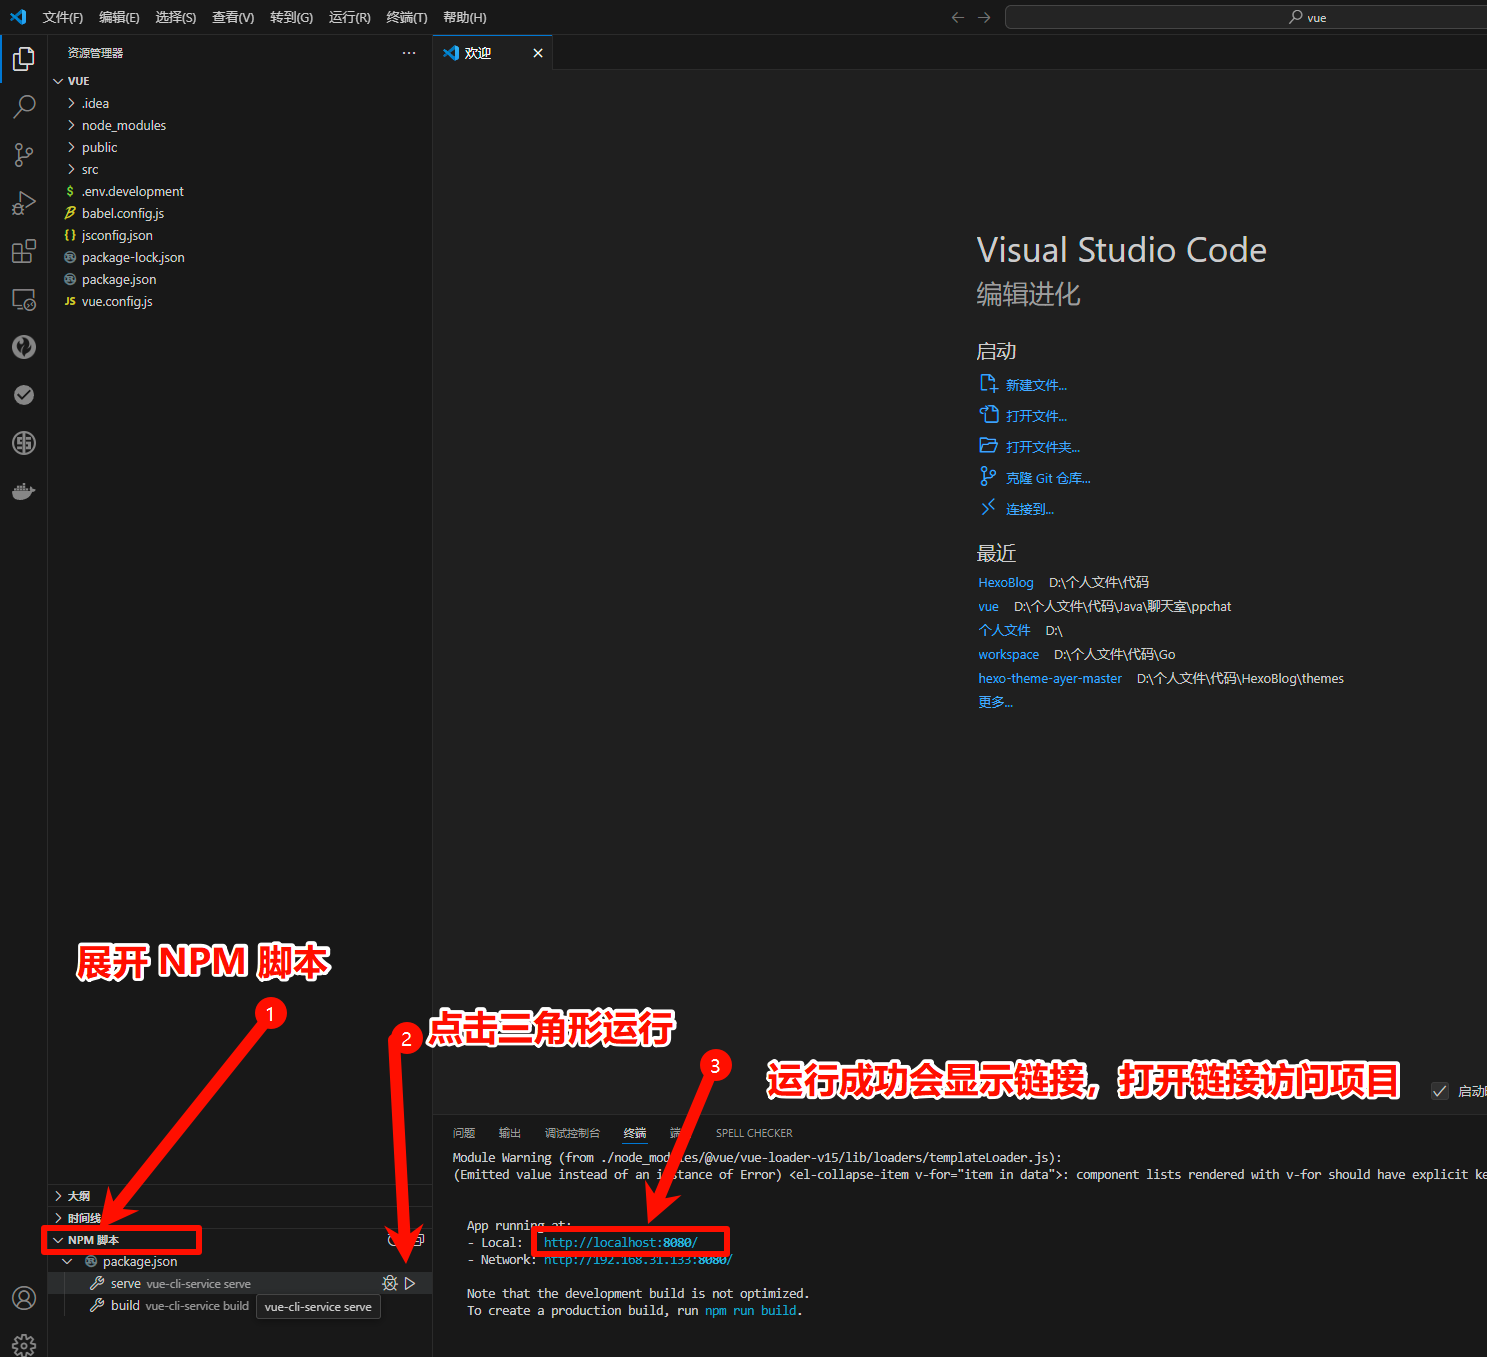Open the Remote Explorer view icon
The width and height of the screenshot is (1487, 1357).
(x=24, y=299)
